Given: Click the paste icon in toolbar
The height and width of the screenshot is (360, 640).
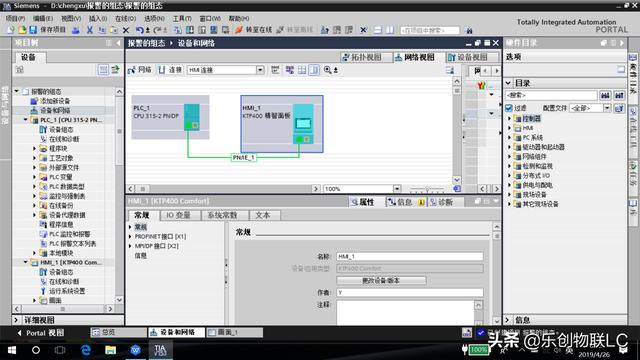Looking at the screenshot, I should point(113,30).
